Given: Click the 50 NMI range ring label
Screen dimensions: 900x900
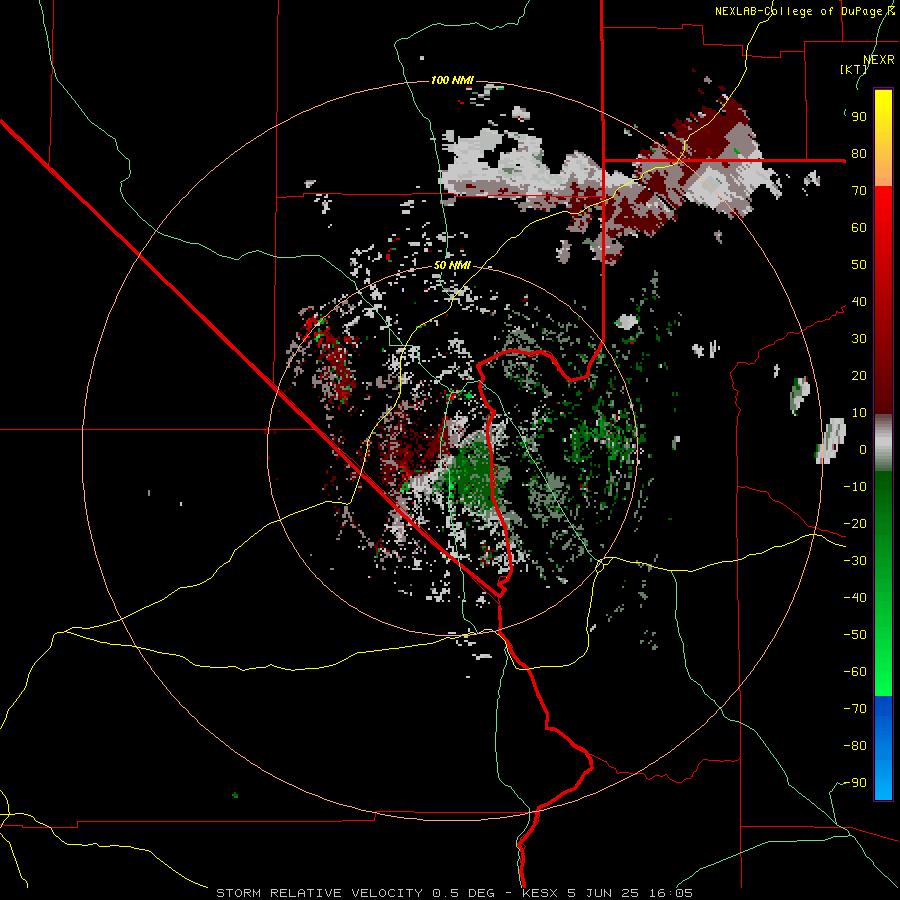Looking at the screenshot, I should [x=452, y=265].
